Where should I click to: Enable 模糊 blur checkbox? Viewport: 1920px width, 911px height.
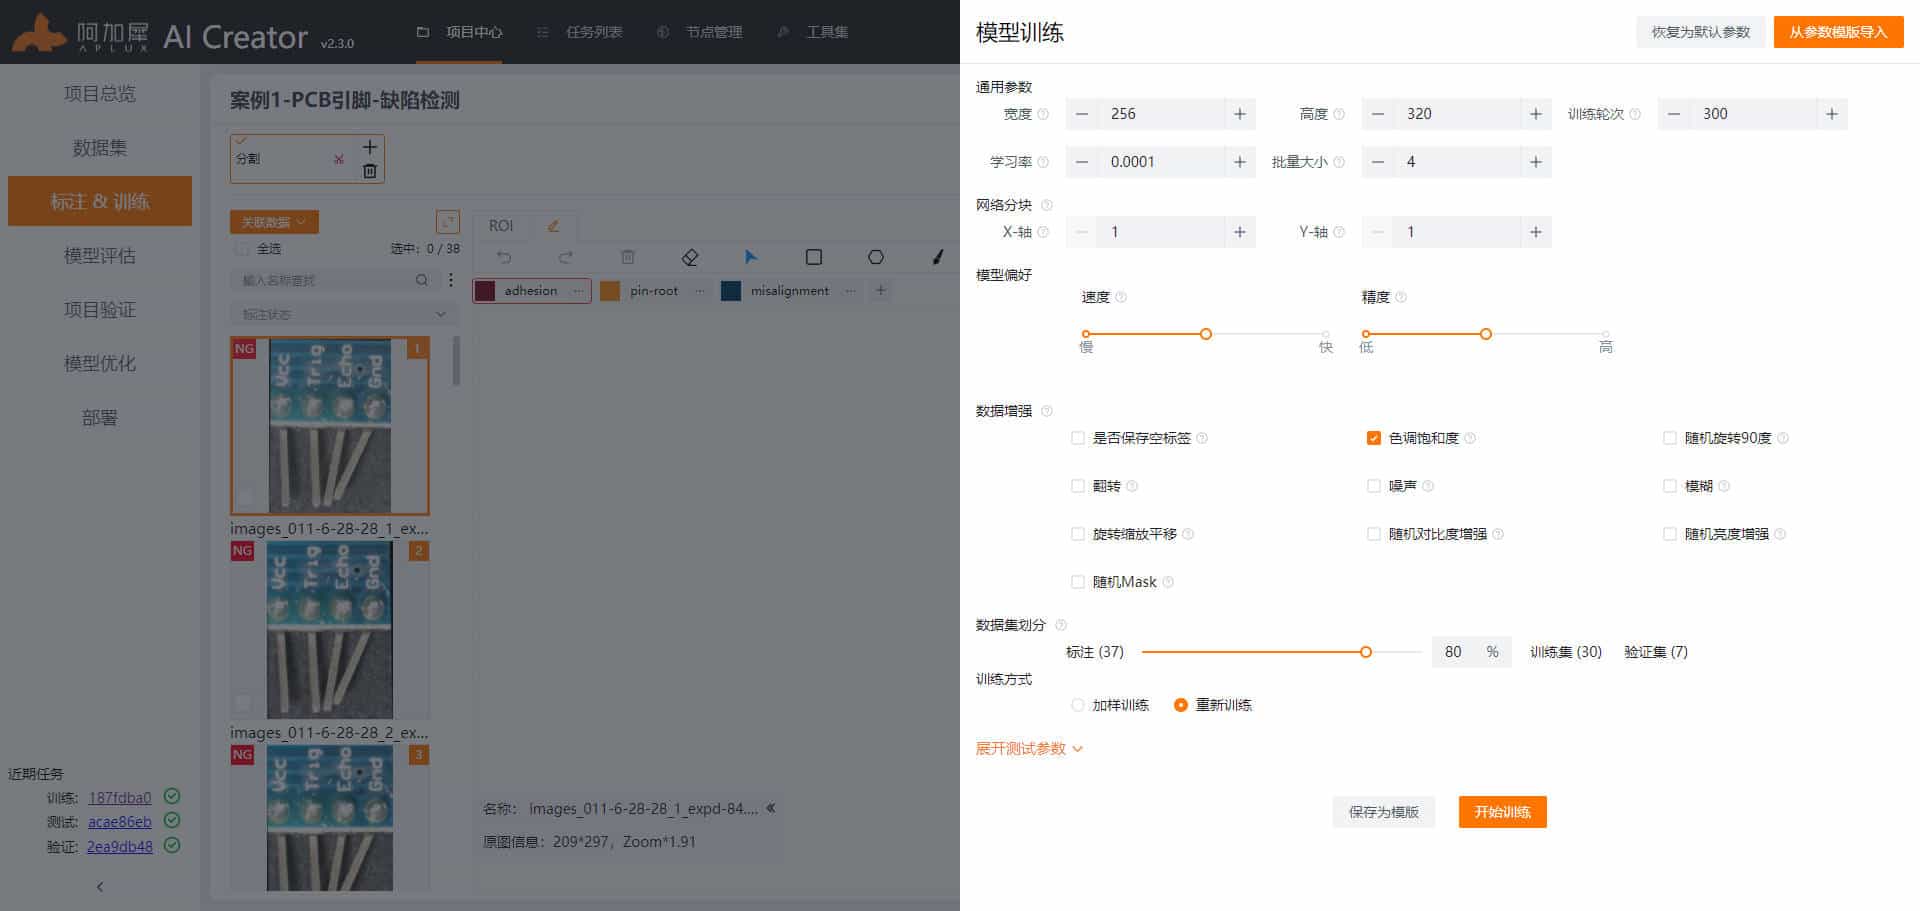1670,486
